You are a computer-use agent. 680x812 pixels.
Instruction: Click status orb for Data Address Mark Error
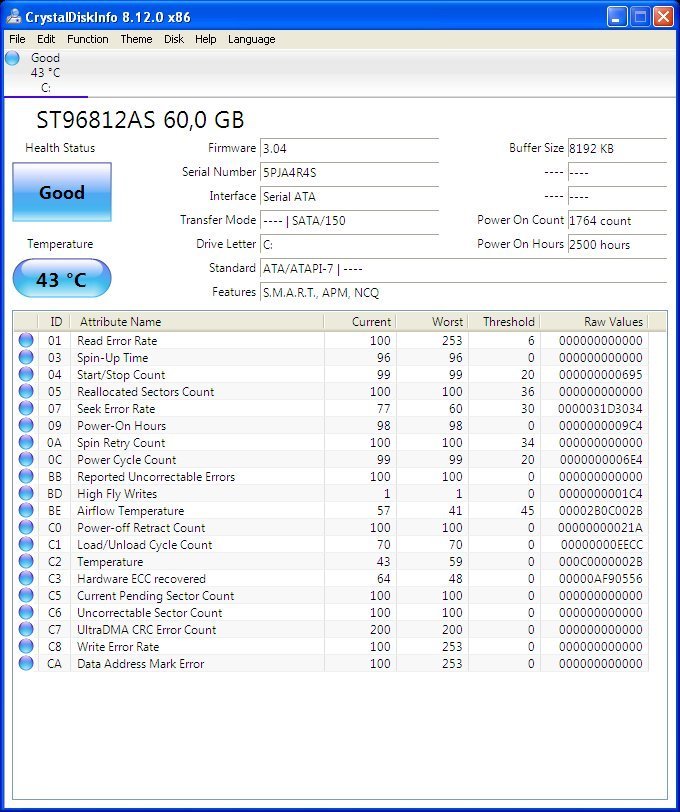26,663
